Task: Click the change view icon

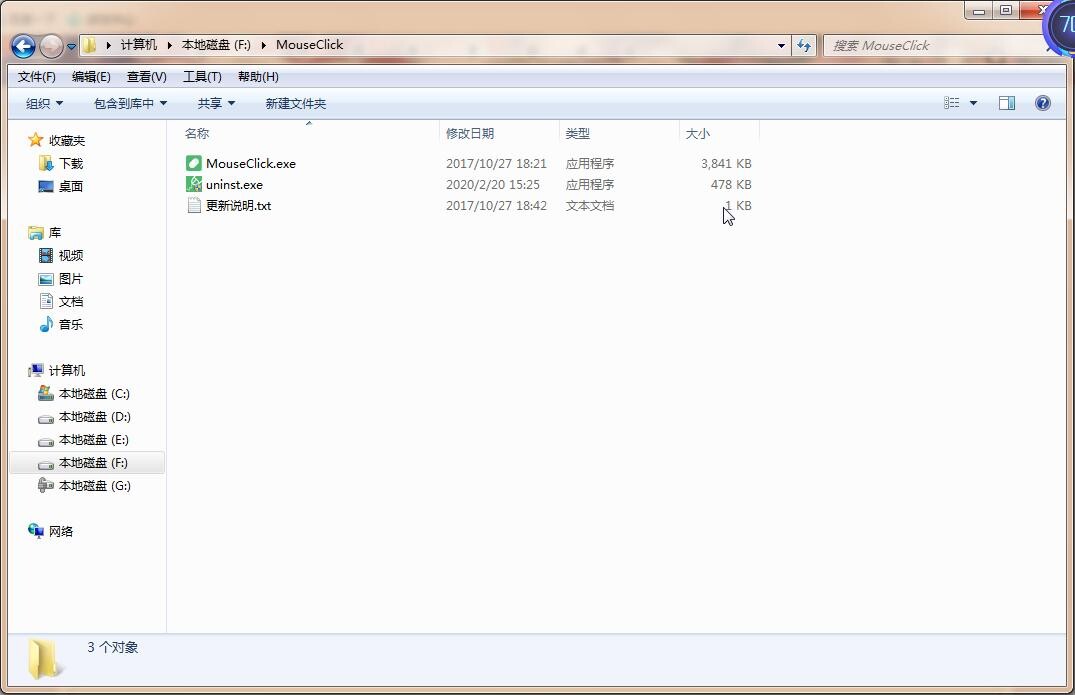Action: (x=952, y=103)
